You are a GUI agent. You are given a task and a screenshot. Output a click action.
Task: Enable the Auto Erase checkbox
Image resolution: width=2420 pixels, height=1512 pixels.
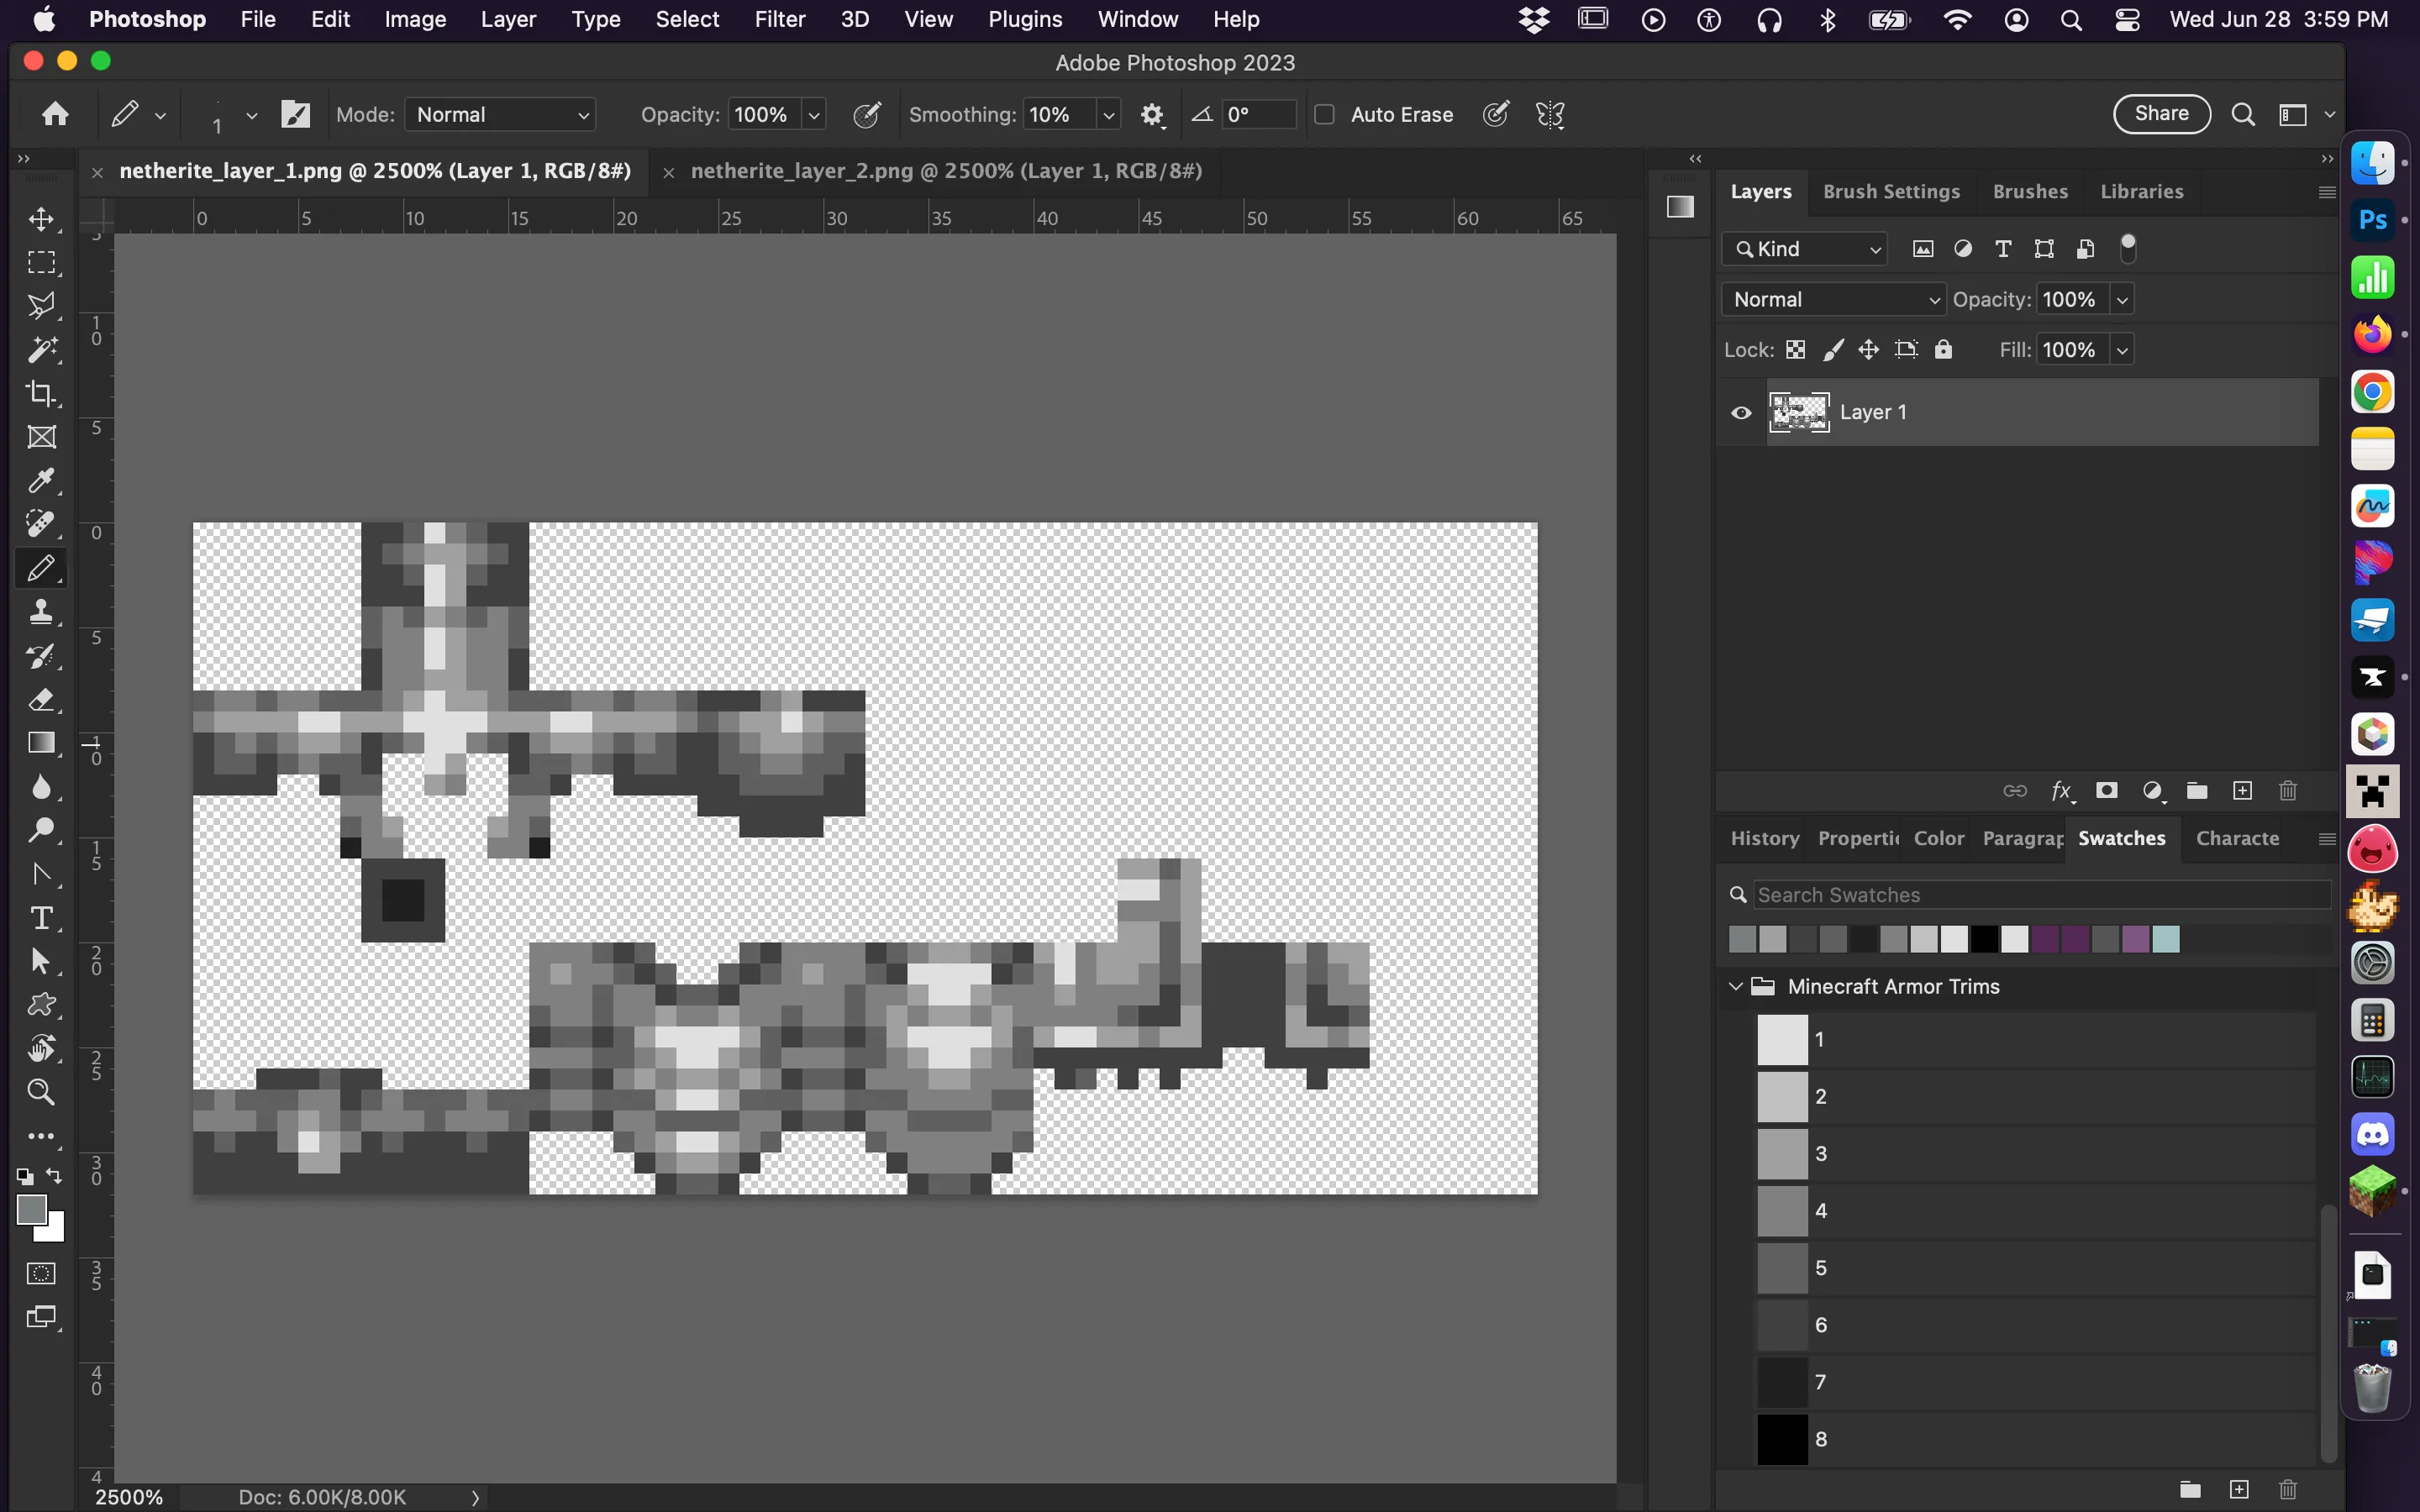click(1324, 114)
